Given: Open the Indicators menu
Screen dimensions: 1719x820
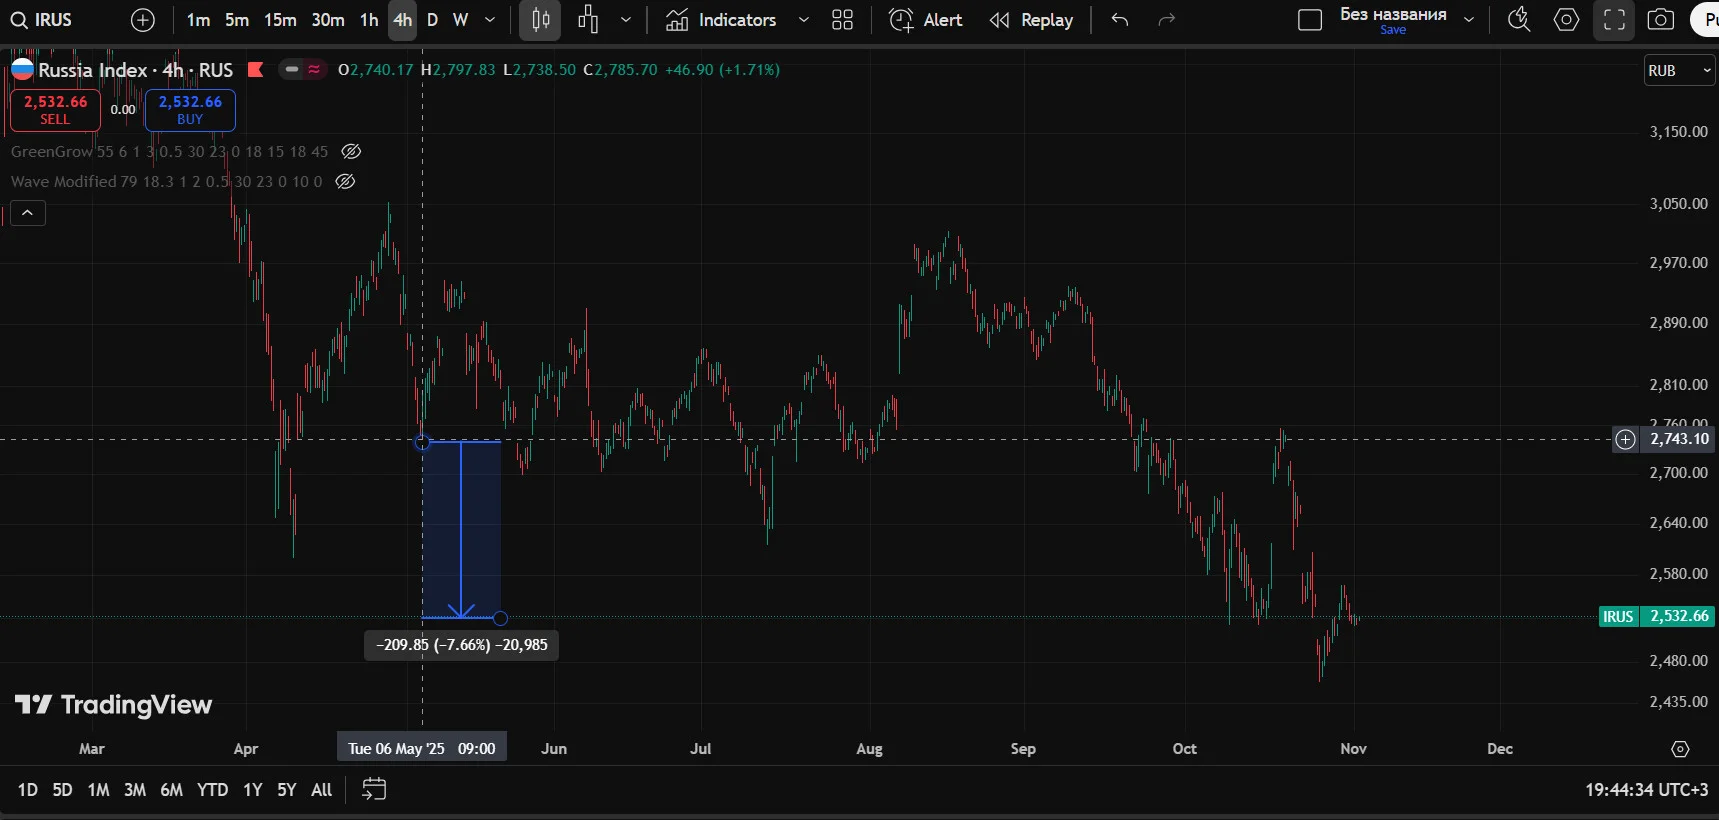Looking at the screenshot, I should (721, 20).
